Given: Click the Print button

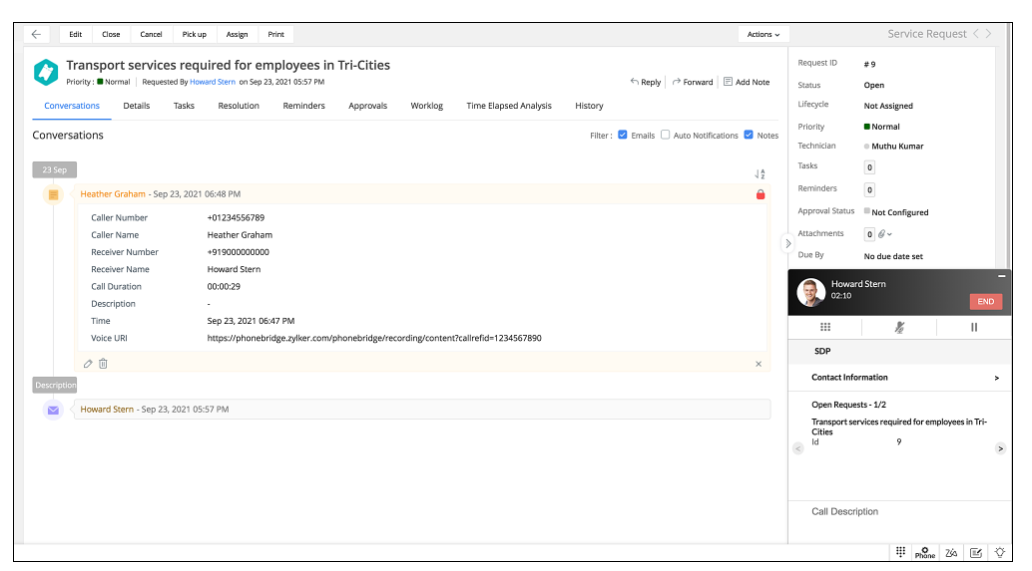Looking at the screenshot, I should 276,34.
